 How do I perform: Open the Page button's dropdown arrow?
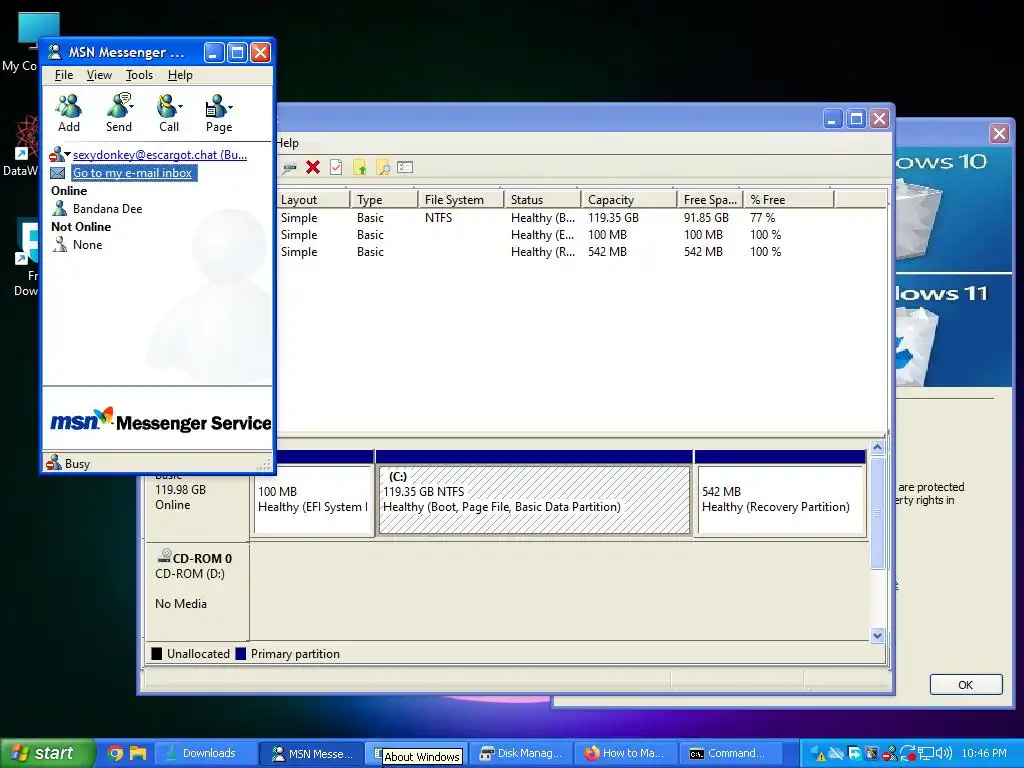pos(231,106)
